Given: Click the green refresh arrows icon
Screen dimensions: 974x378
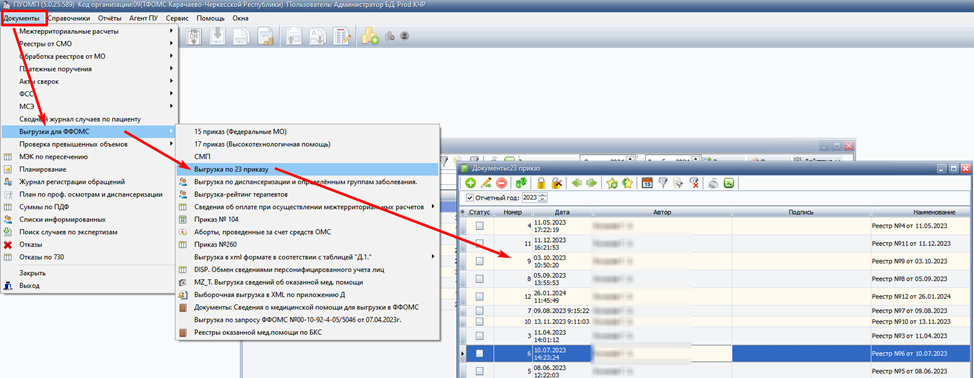Looking at the screenshot, I should coord(521,183).
